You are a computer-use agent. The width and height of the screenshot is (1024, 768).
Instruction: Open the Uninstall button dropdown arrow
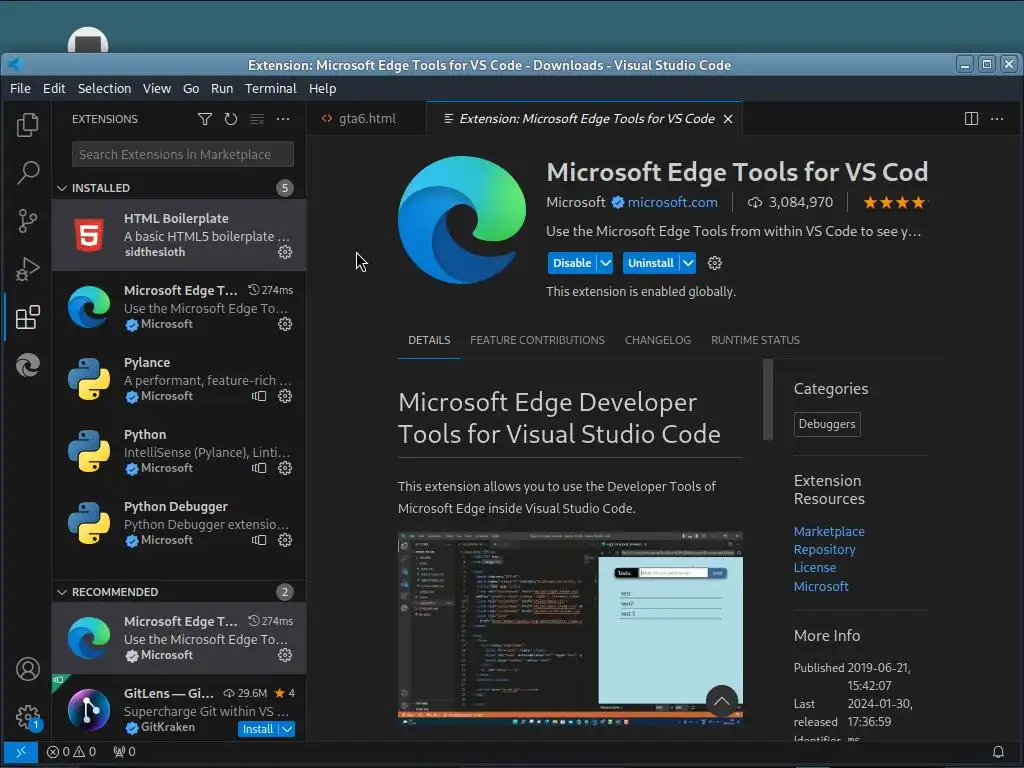click(x=688, y=263)
